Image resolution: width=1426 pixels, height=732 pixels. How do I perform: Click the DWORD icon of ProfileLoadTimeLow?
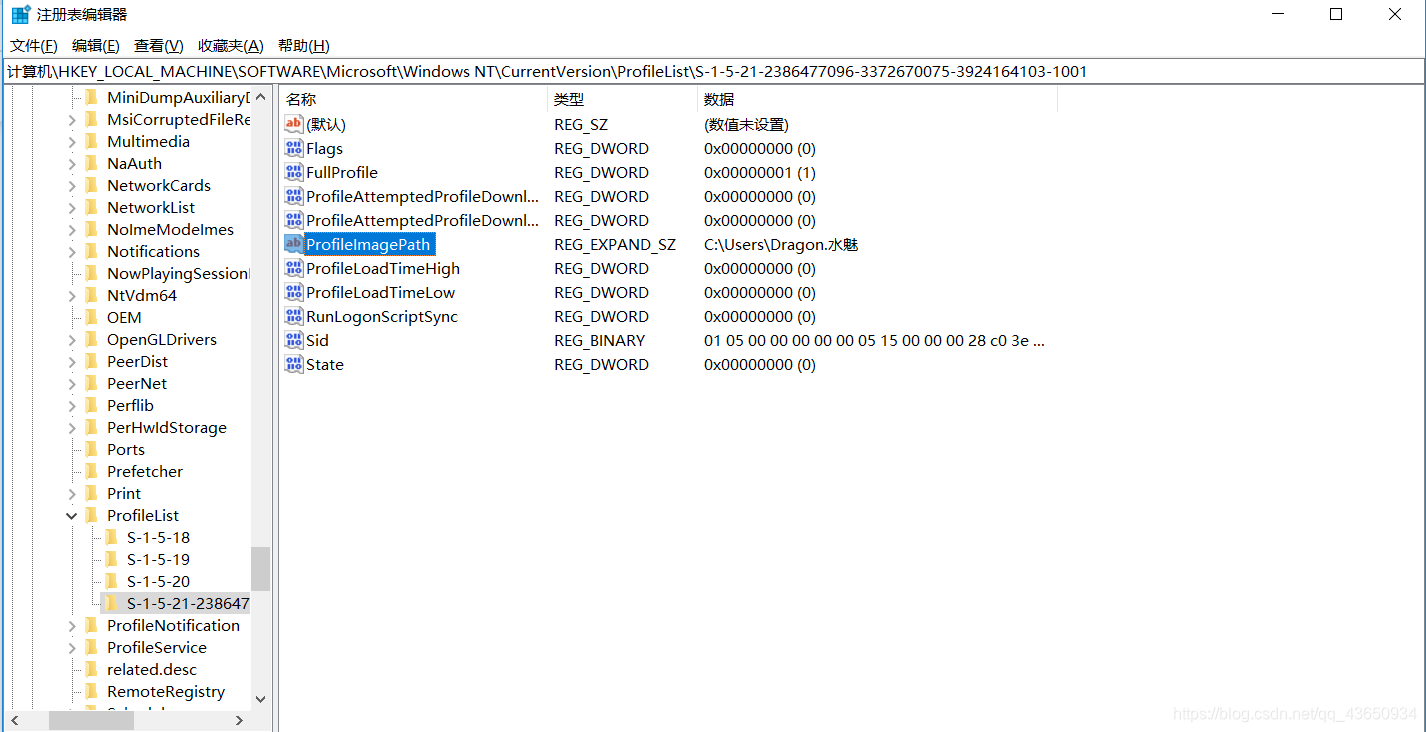(x=294, y=292)
